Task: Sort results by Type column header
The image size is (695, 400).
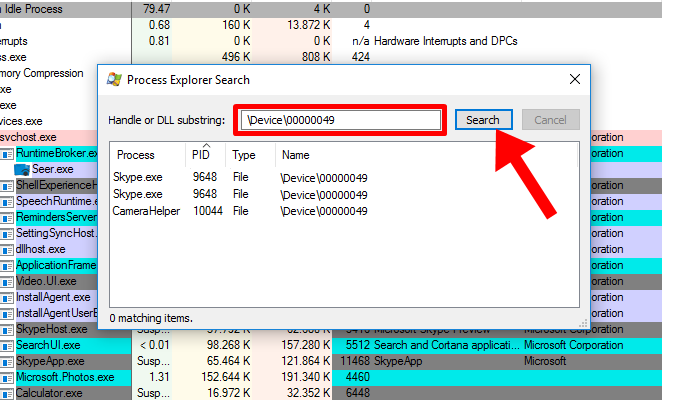Action: pyautogui.click(x=244, y=155)
